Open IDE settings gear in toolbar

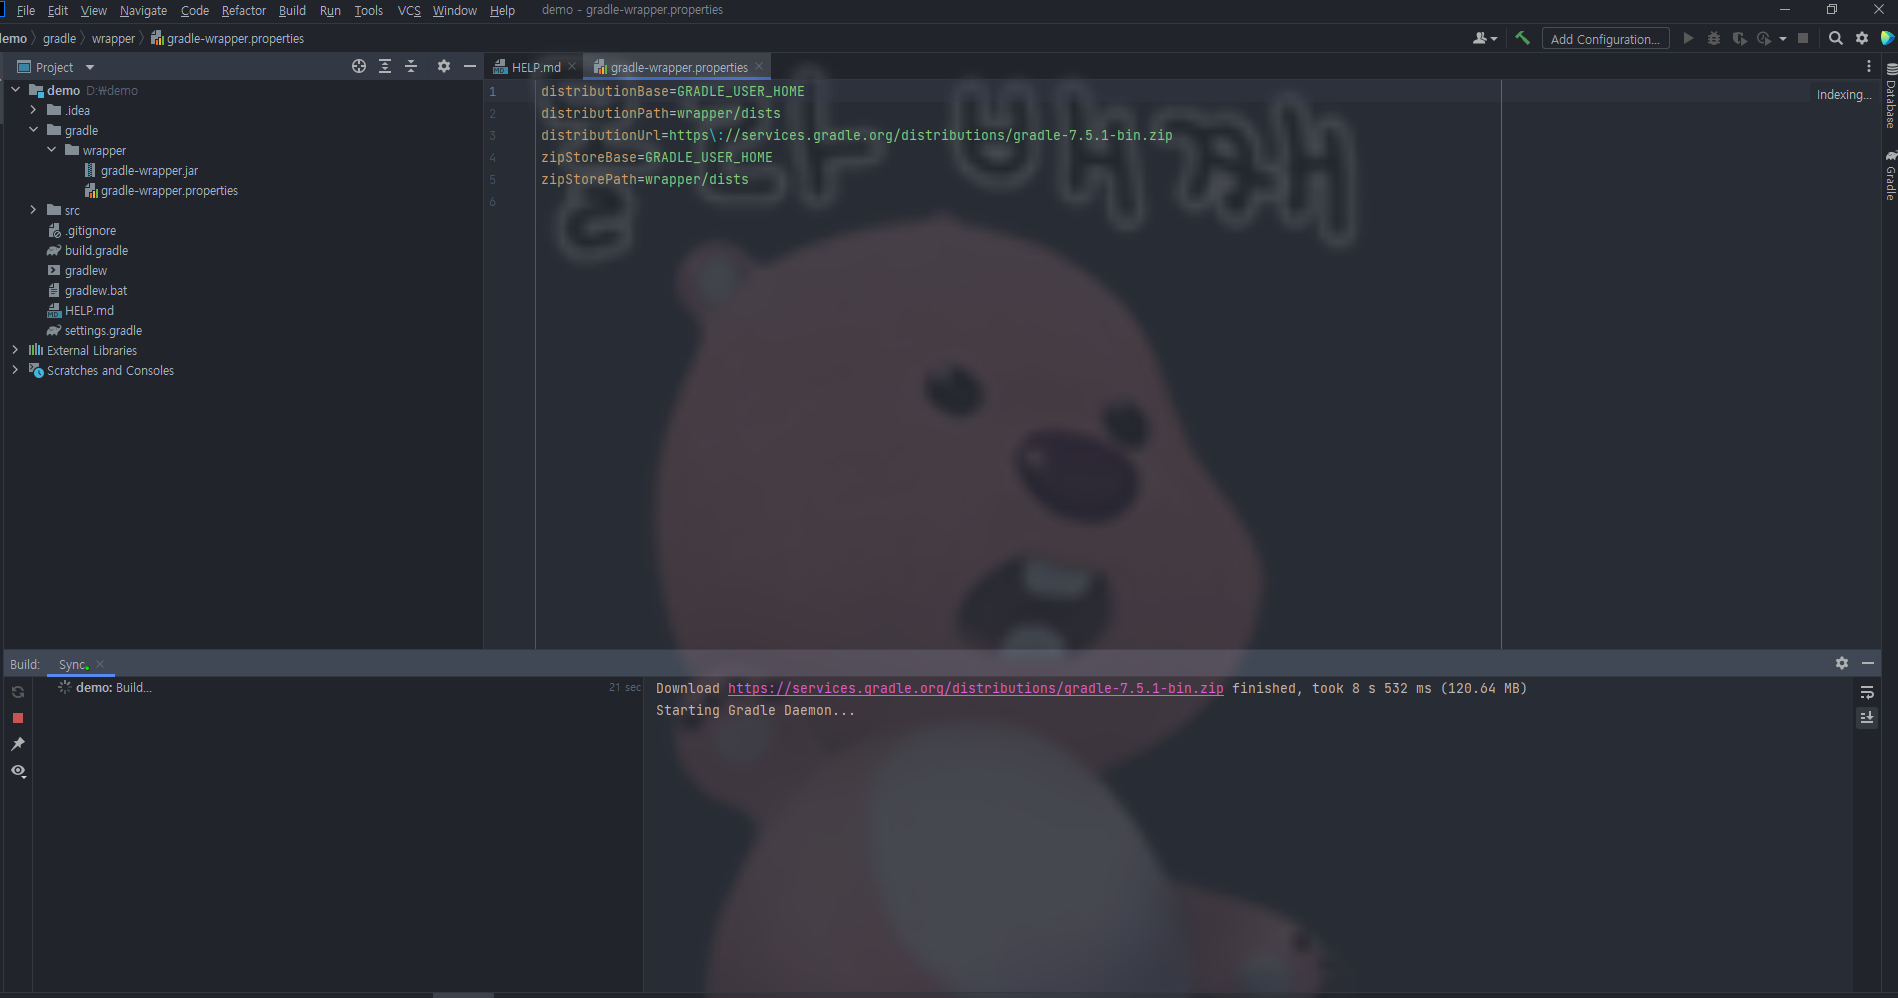coord(1862,38)
